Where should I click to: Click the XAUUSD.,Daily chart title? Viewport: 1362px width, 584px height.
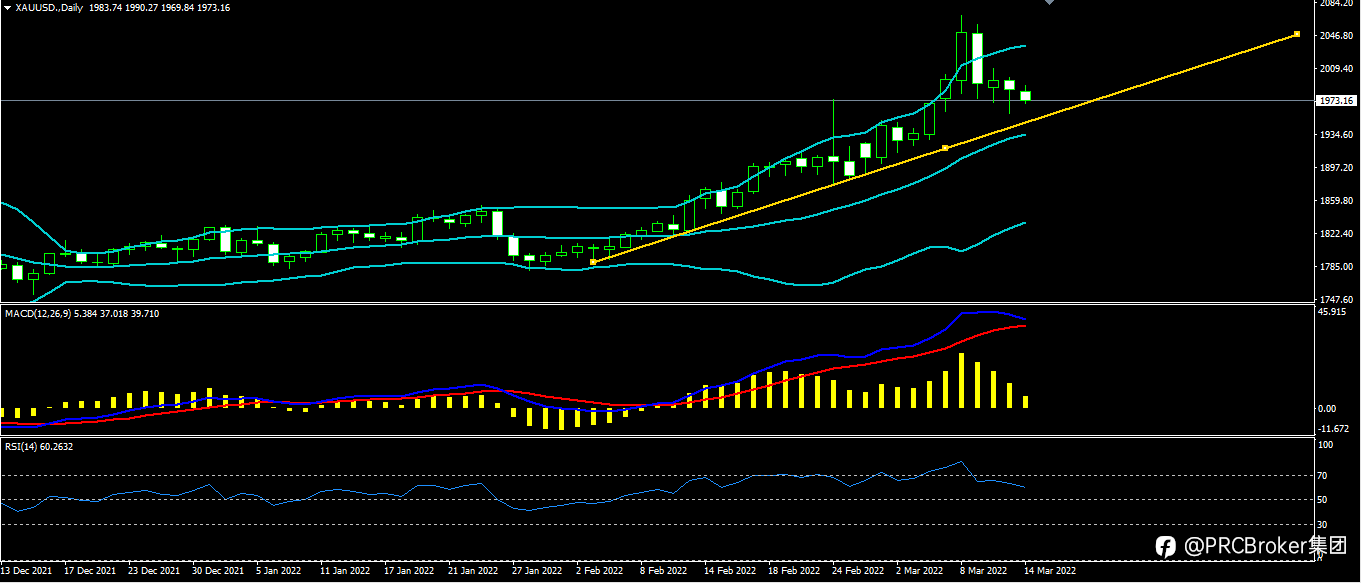click(x=49, y=8)
